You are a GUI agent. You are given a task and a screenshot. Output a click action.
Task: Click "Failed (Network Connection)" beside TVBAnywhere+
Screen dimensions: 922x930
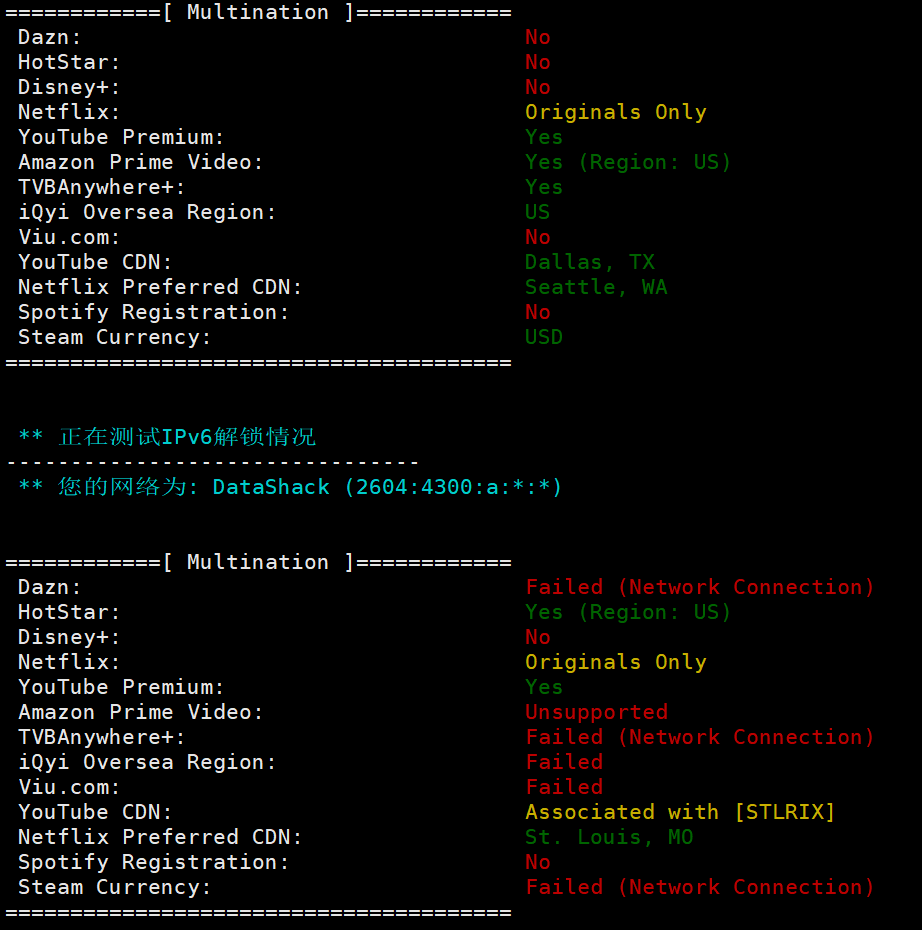[x=700, y=737]
